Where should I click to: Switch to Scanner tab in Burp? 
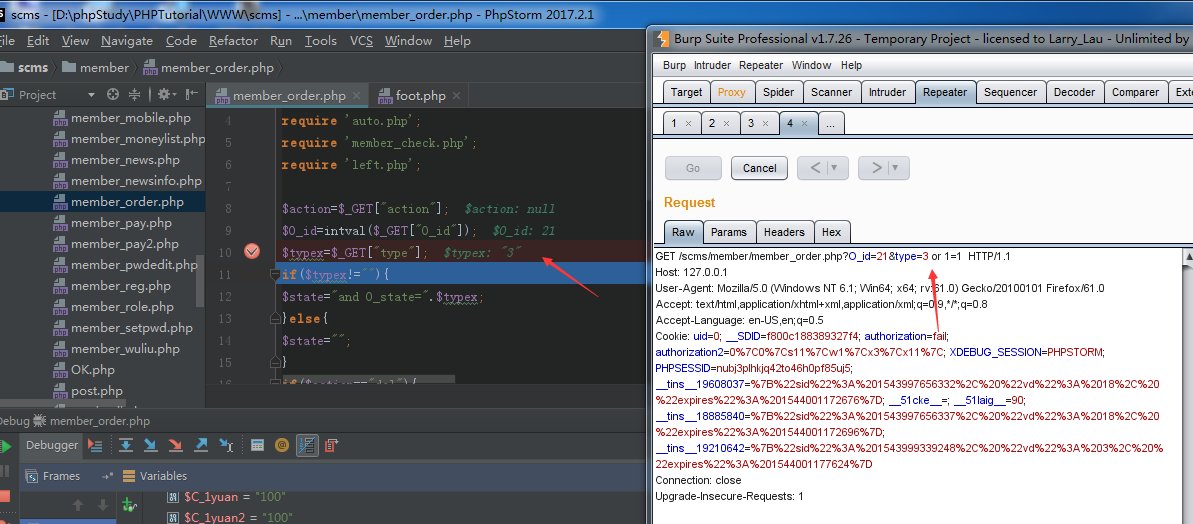pos(831,92)
